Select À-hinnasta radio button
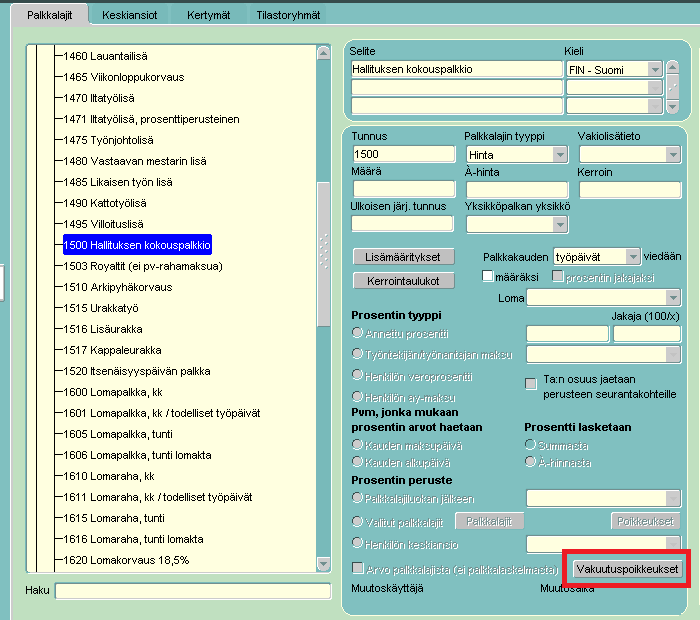Screen dimensions: 700x620 tap(530, 461)
